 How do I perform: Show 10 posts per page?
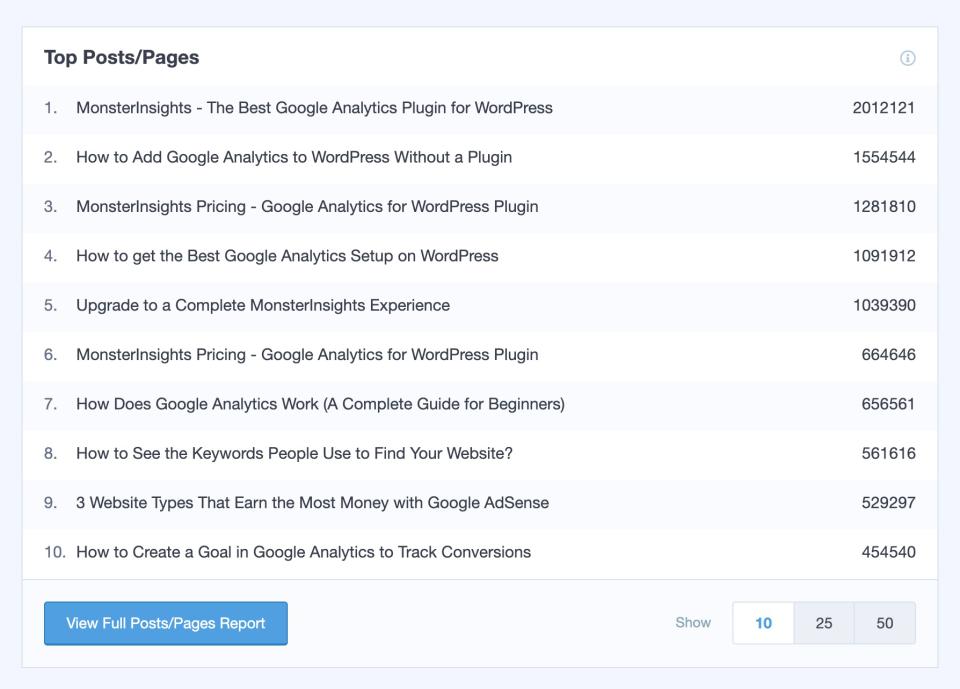click(763, 623)
